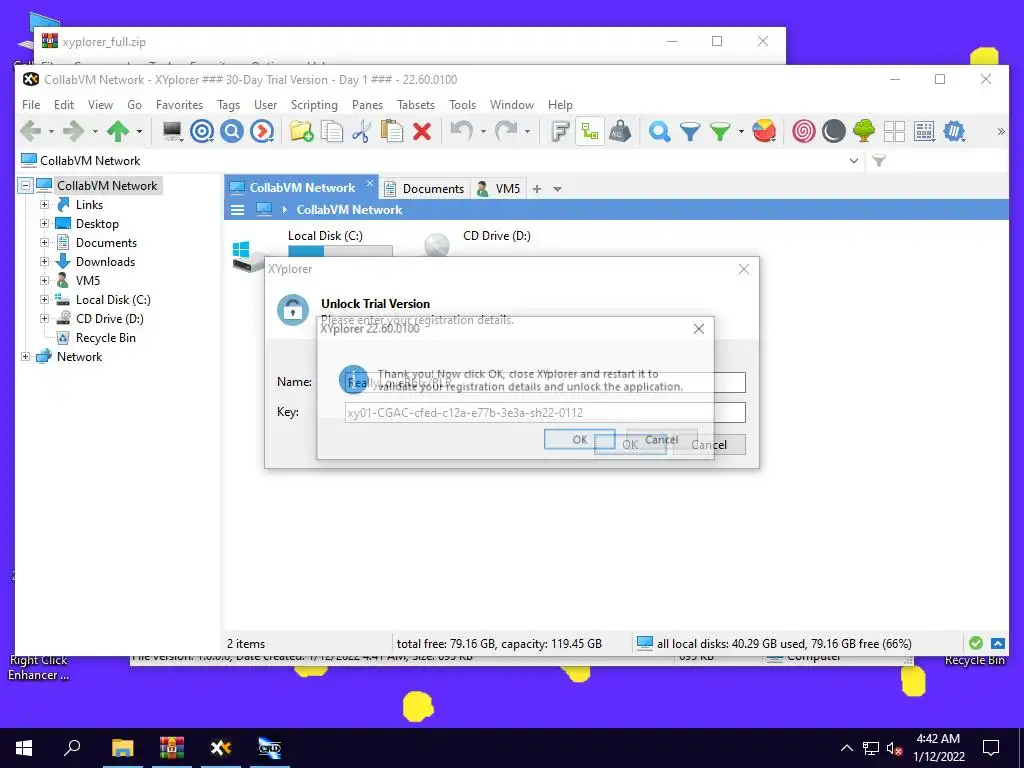The height and width of the screenshot is (768, 1024).
Task: Expand the Downloads tree node
Action: click(44, 261)
